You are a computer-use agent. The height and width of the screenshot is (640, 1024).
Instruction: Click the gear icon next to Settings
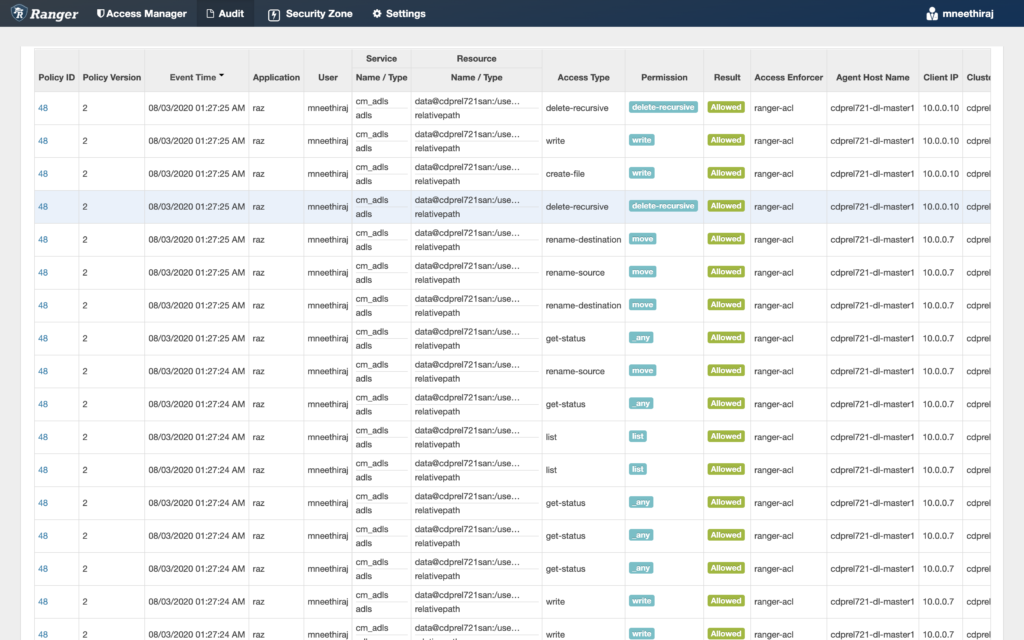click(x=375, y=13)
